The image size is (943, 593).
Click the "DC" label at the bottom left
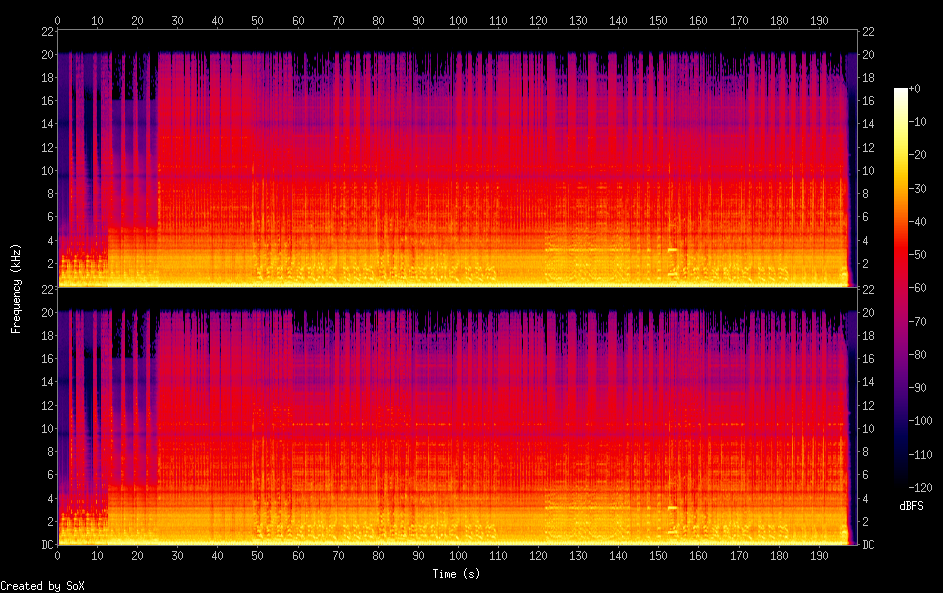(46, 544)
